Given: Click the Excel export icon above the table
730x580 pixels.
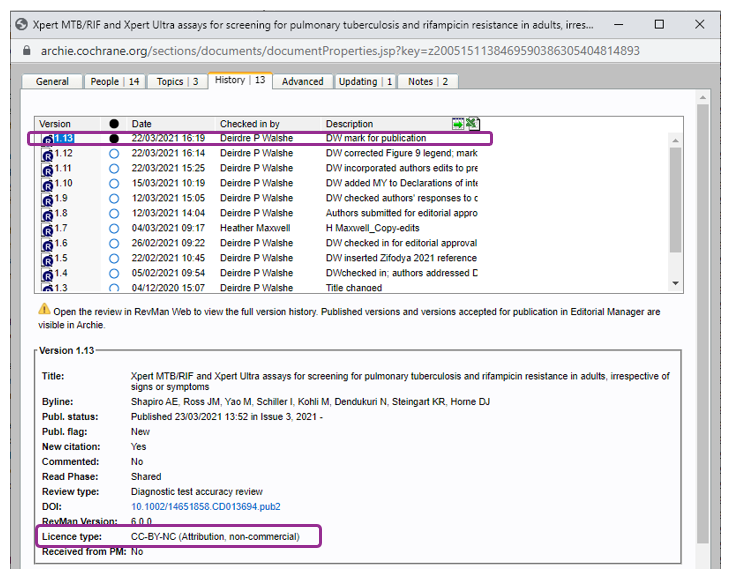Looking at the screenshot, I should 472,124.
